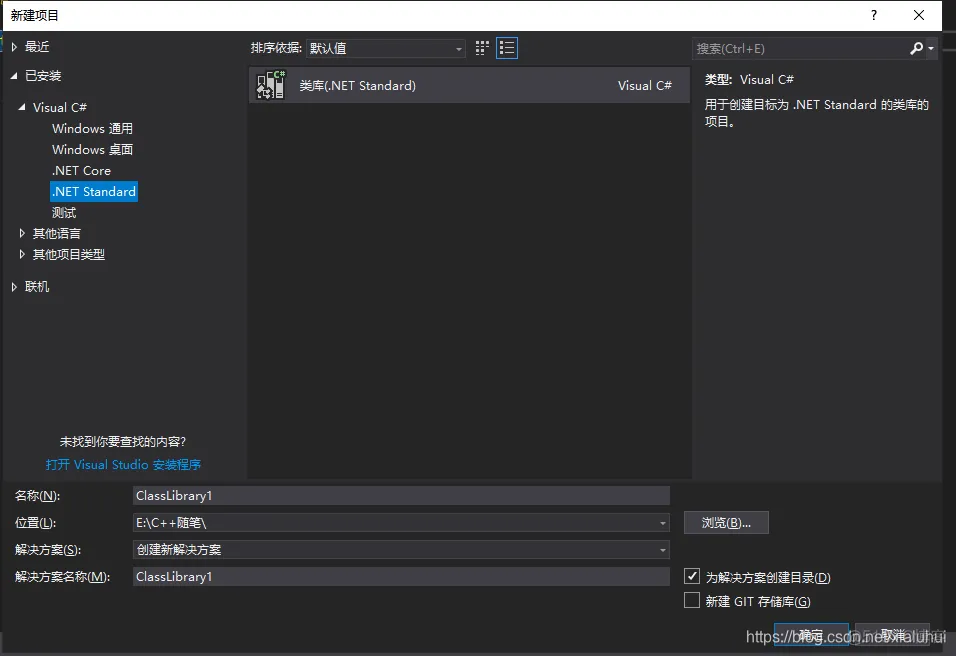Switch to medium icons list view
The height and width of the screenshot is (656, 956).
click(507, 48)
